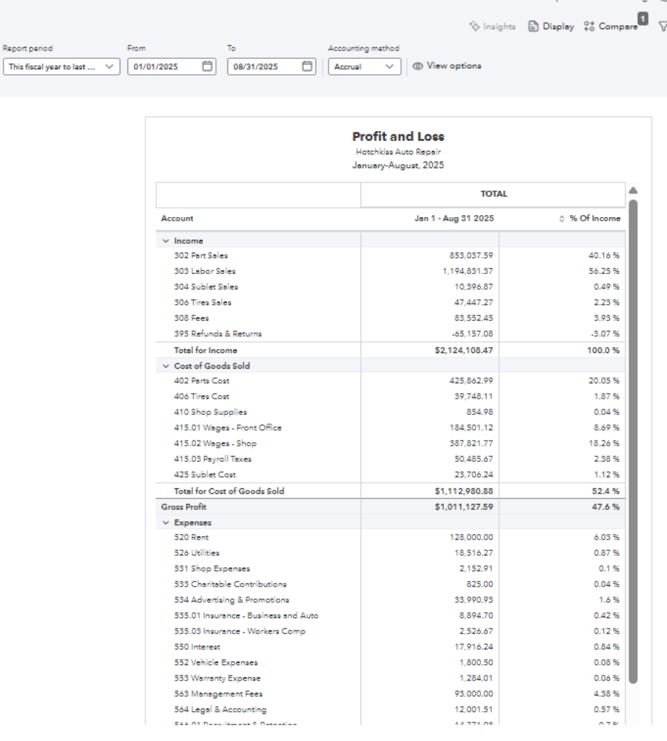Image resolution: width=667 pixels, height=741 pixels.
Task: Open the Report period dropdown
Action: (x=60, y=67)
